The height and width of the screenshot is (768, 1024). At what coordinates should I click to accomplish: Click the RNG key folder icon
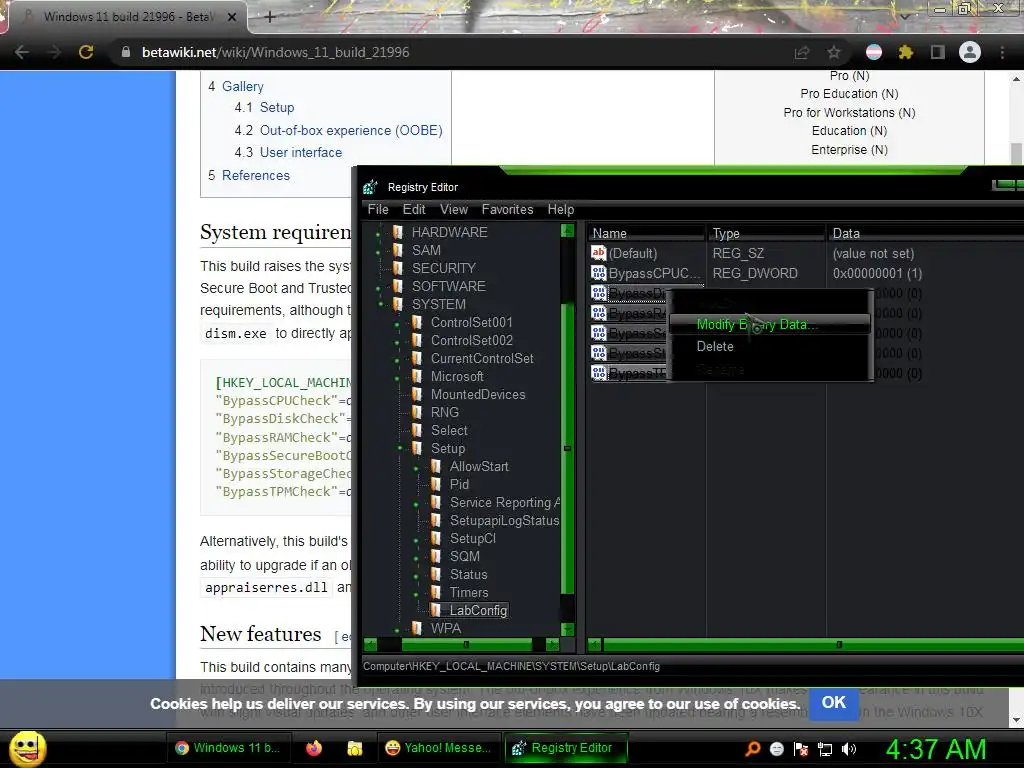416,412
